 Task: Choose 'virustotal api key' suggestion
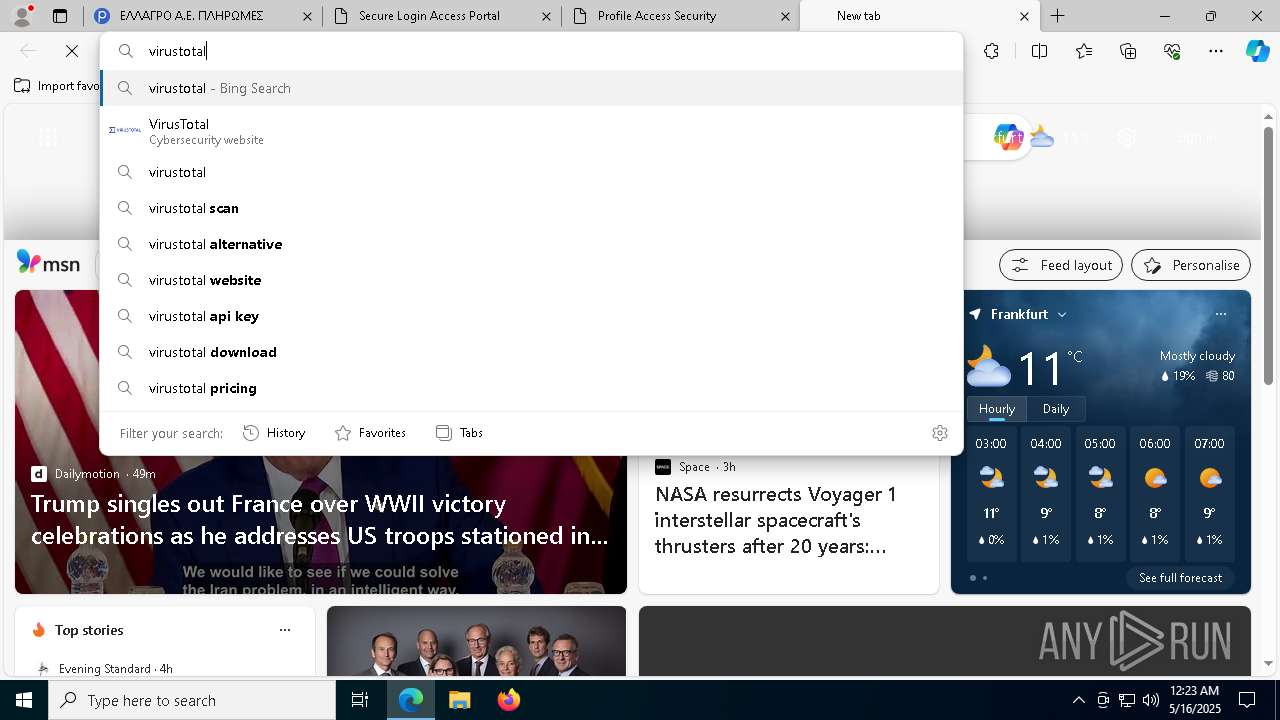pyautogui.click(x=531, y=316)
